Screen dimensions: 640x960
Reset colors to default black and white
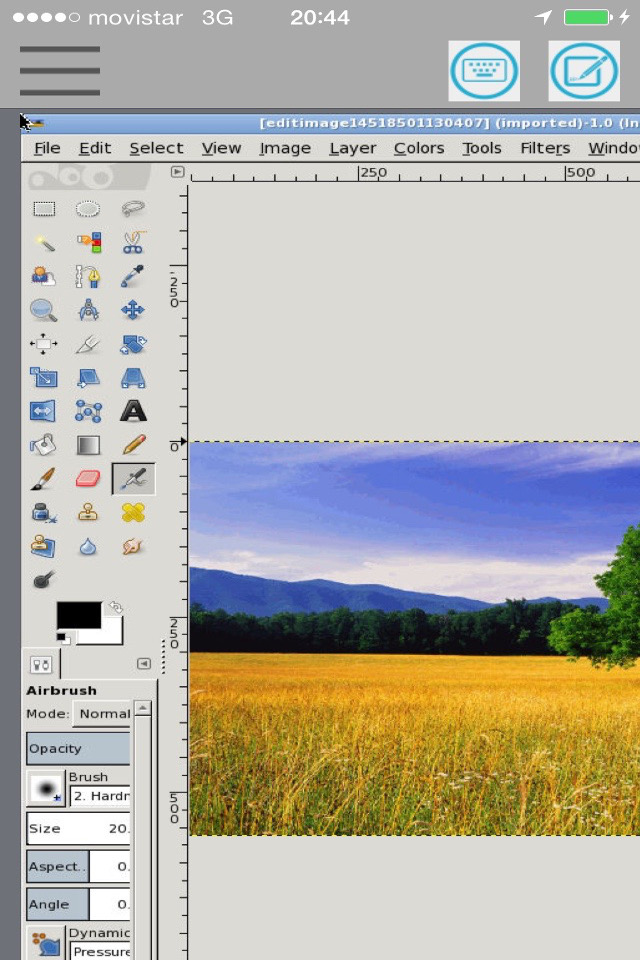tap(62, 639)
